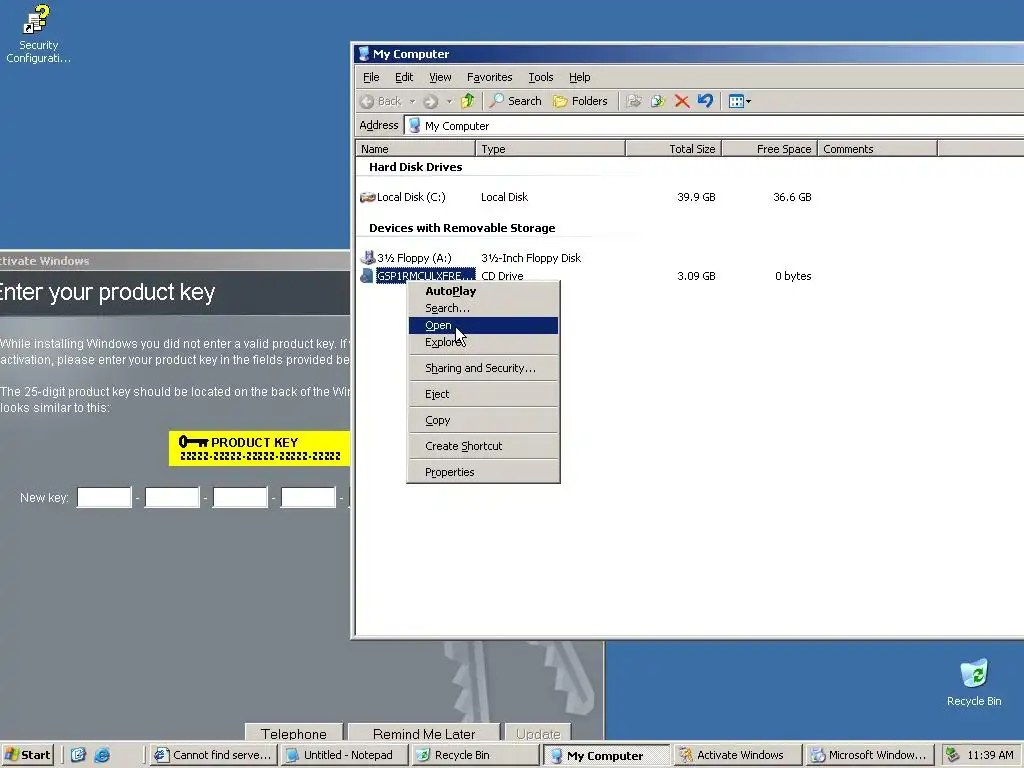1024x768 pixels.
Task: Choose Open from the context menu
Action: tap(483, 325)
